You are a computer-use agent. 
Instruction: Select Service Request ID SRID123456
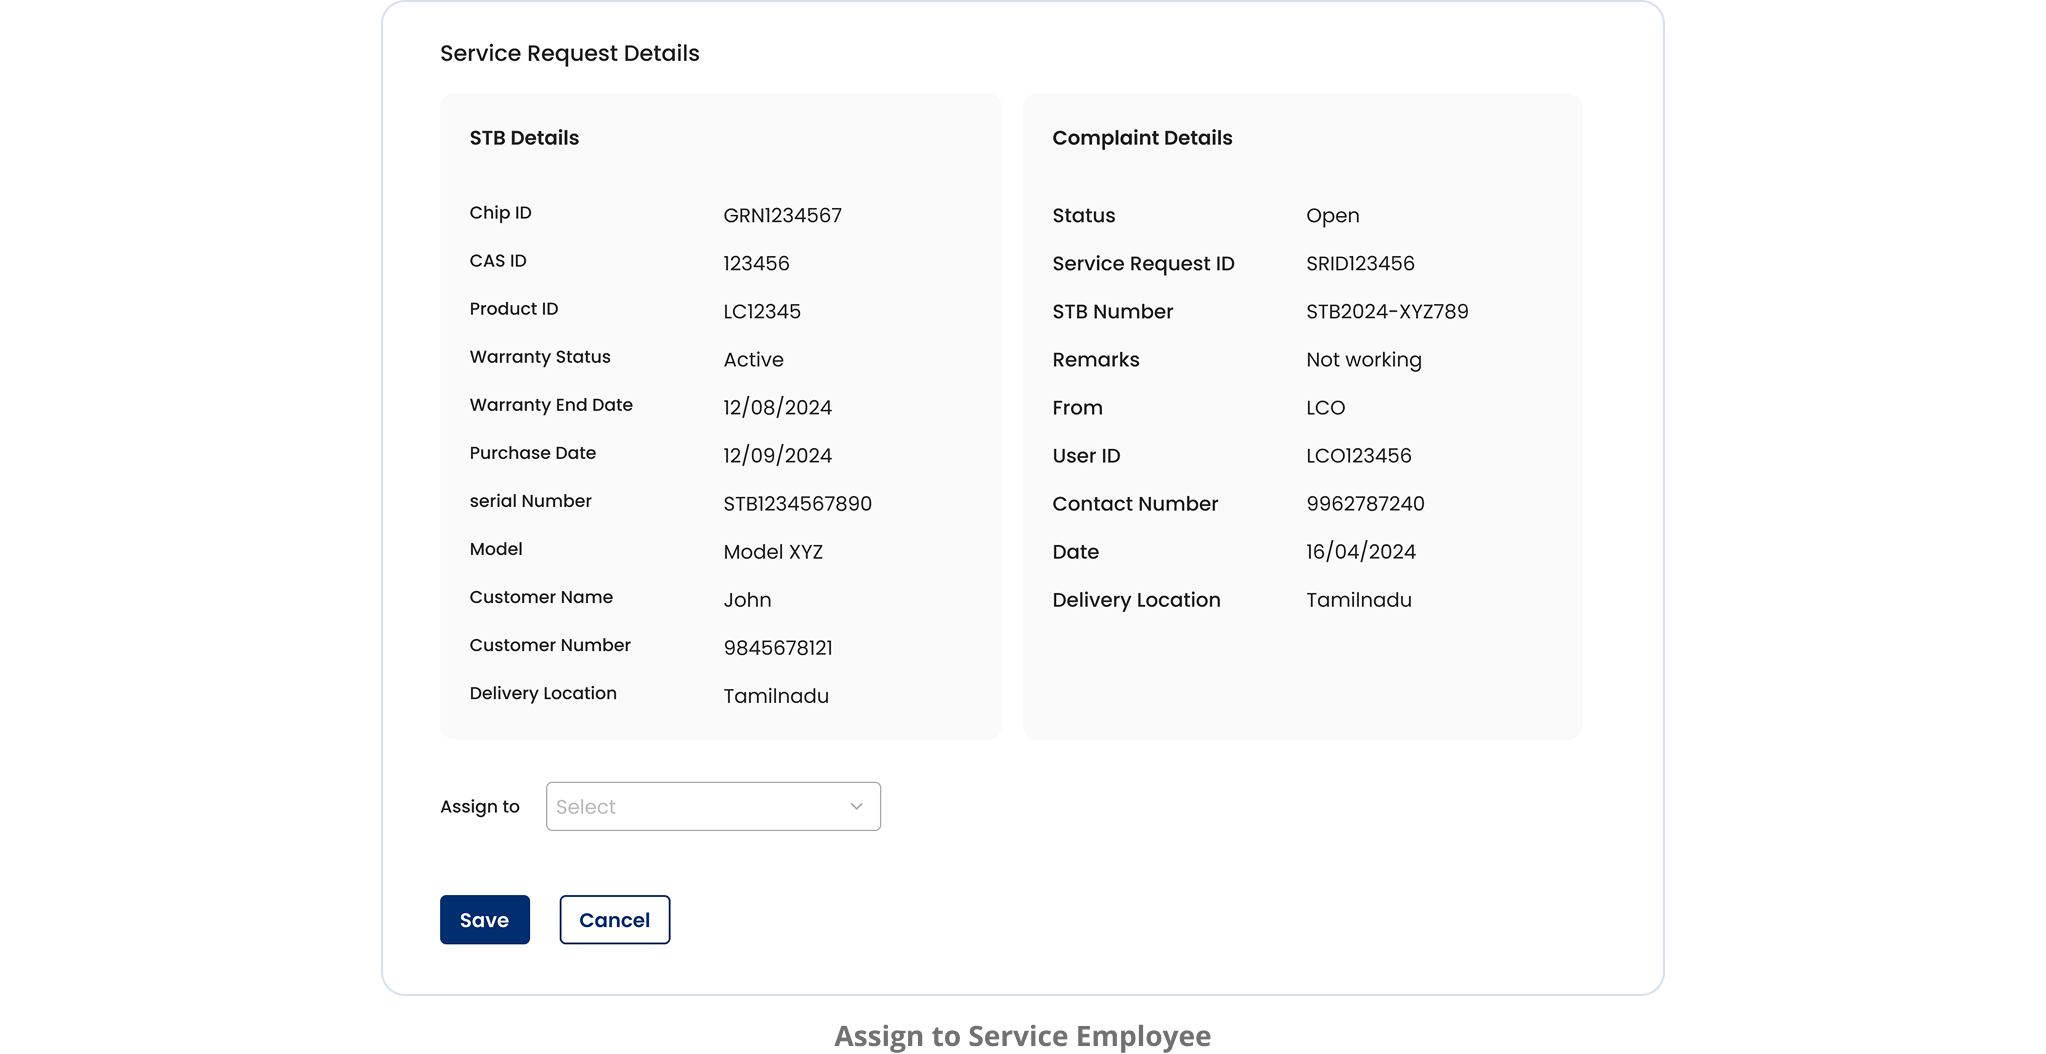(x=1361, y=263)
